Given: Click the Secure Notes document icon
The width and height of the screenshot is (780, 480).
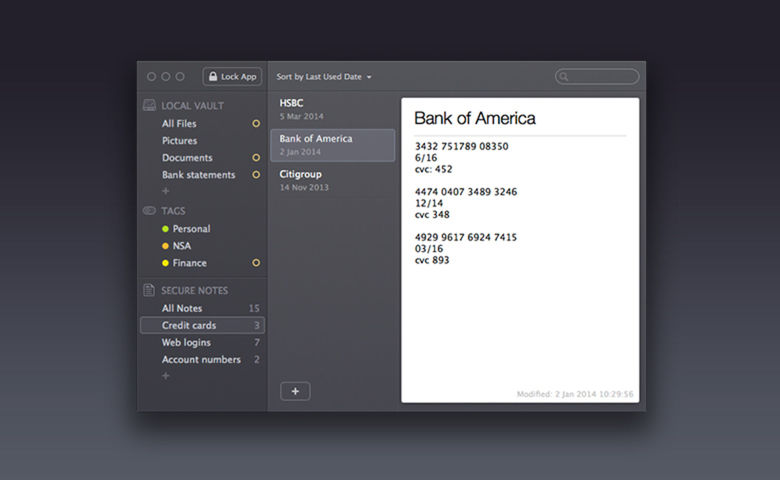Looking at the screenshot, I should tap(149, 290).
